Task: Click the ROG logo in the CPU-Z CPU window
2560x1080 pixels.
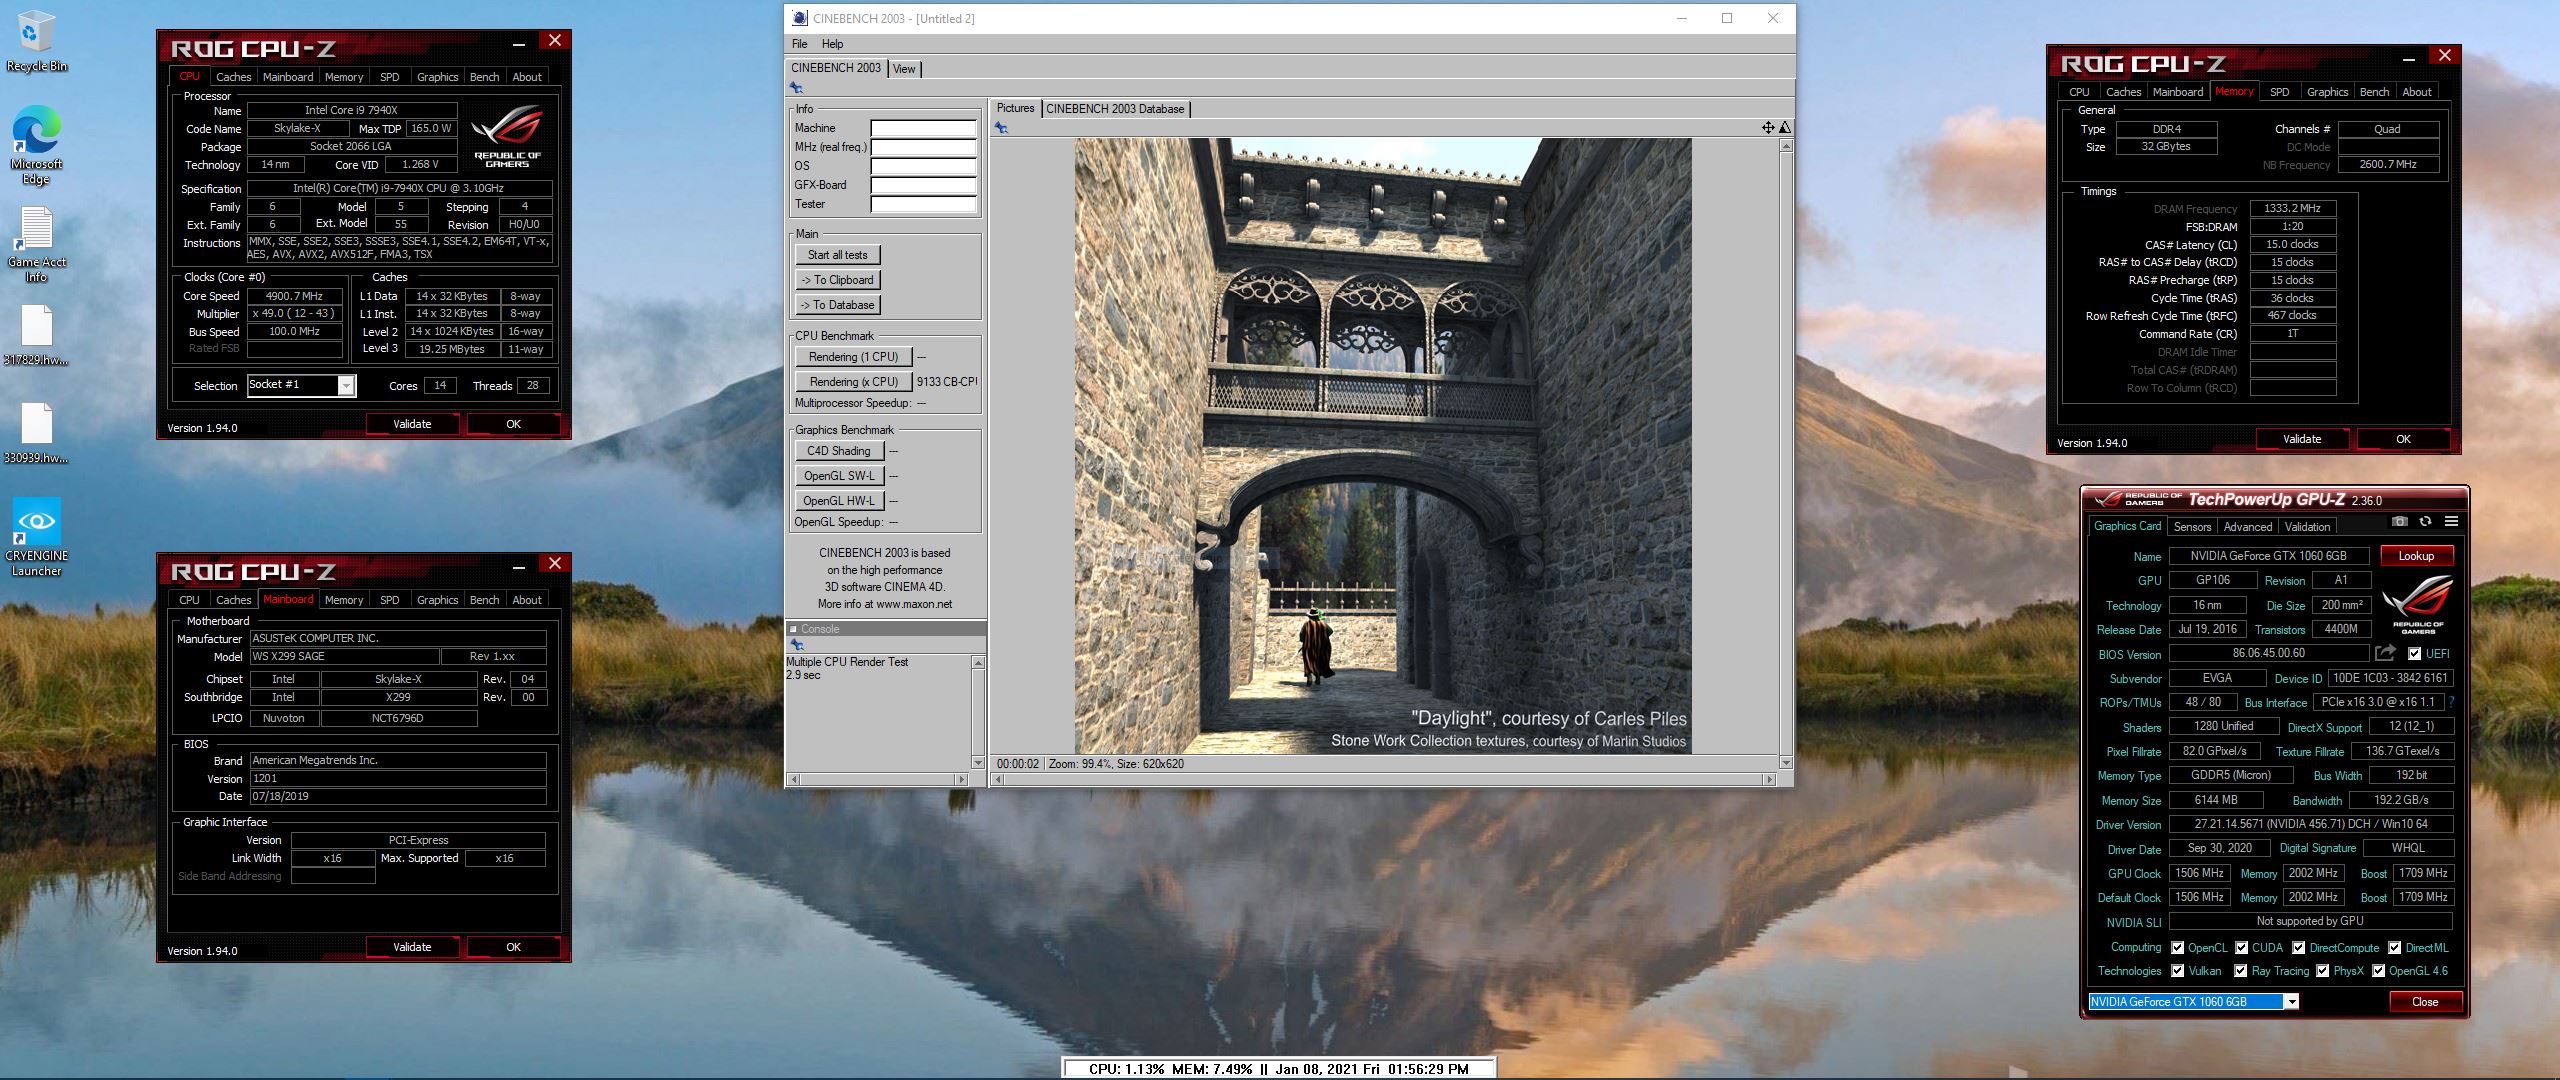Action: tap(507, 137)
